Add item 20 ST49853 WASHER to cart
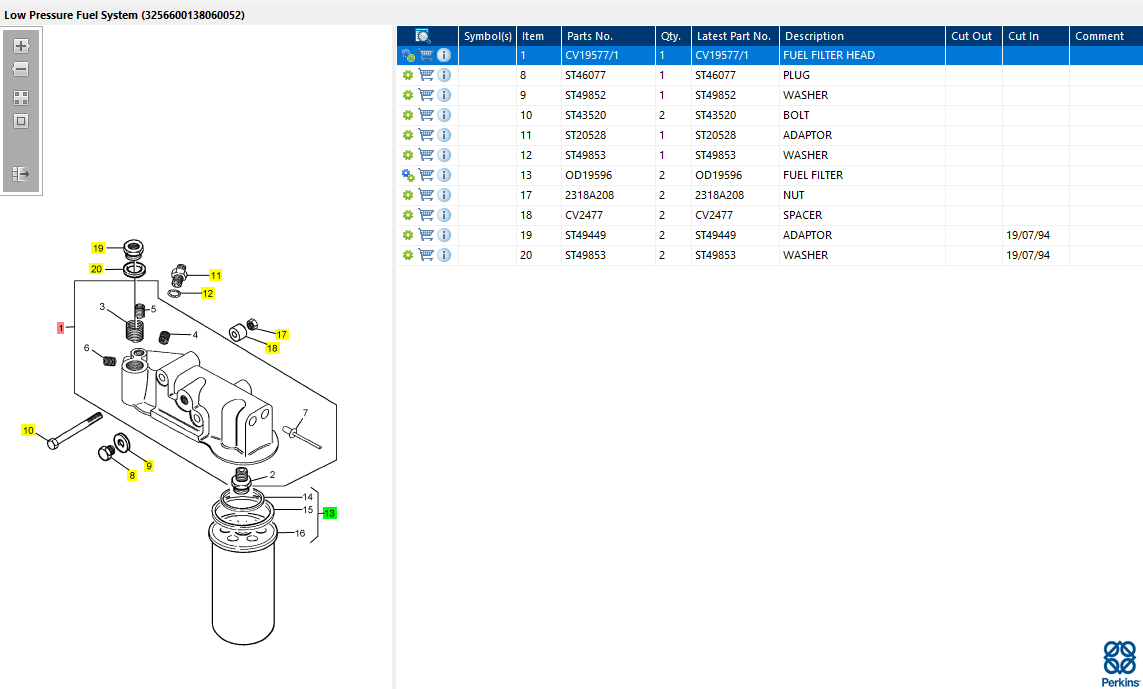 (x=426, y=255)
